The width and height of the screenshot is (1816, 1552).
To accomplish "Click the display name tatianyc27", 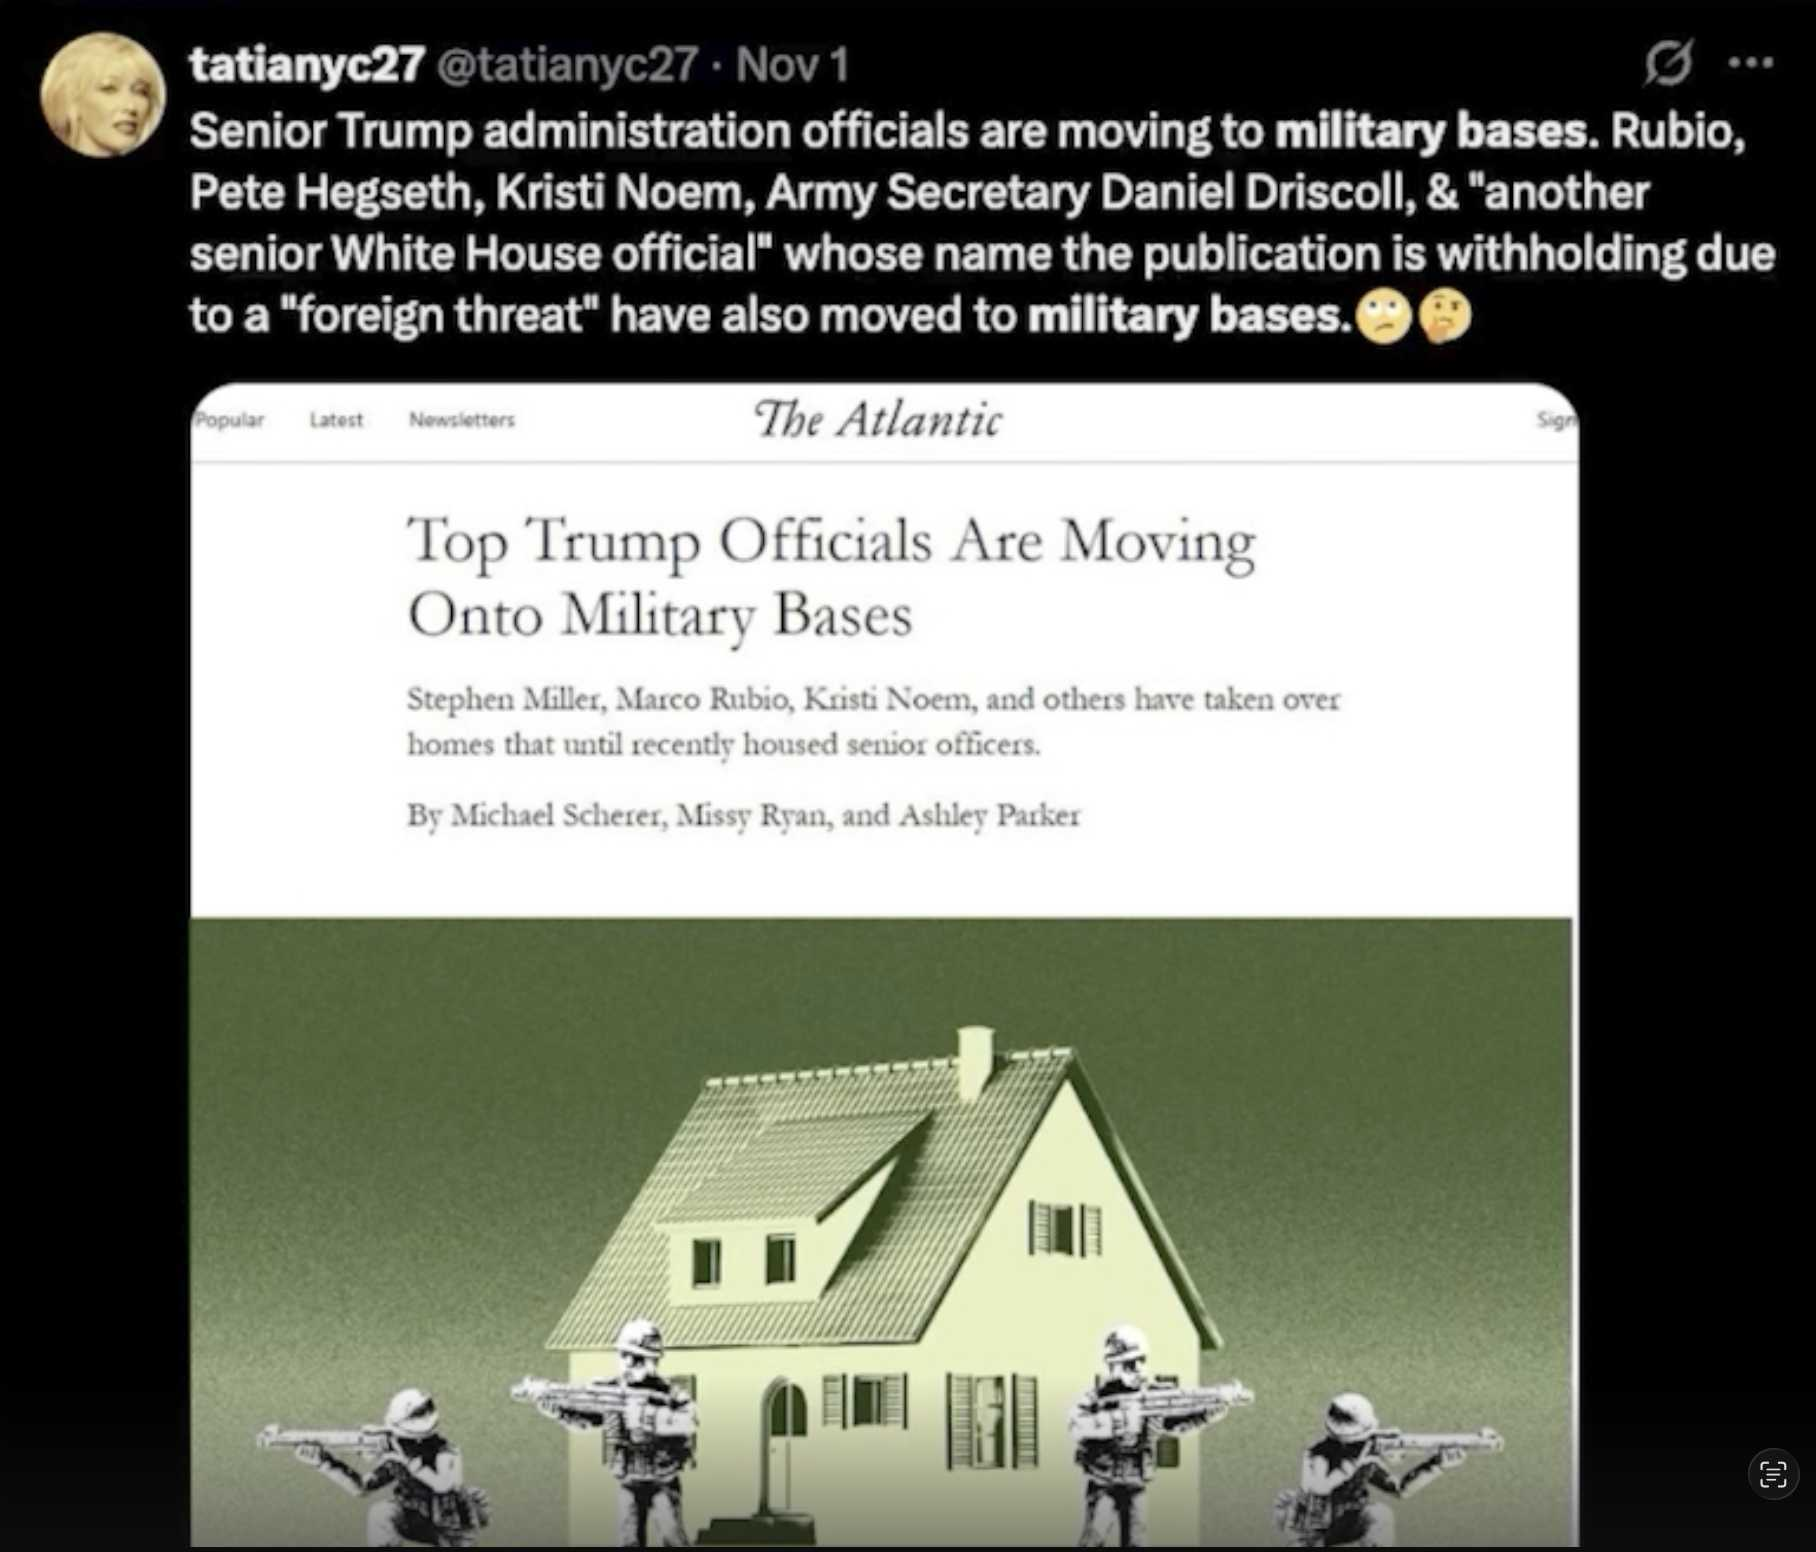I will 307,65.
